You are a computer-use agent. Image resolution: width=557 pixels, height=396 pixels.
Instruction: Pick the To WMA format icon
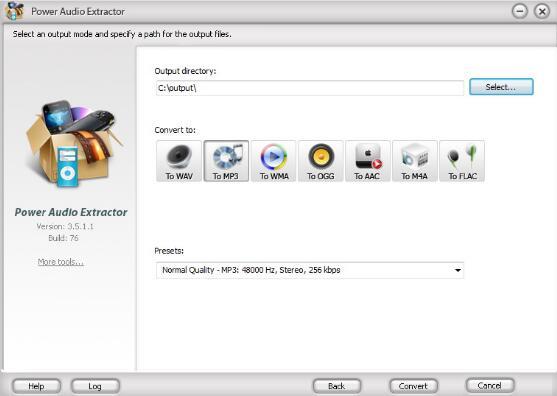click(x=274, y=161)
